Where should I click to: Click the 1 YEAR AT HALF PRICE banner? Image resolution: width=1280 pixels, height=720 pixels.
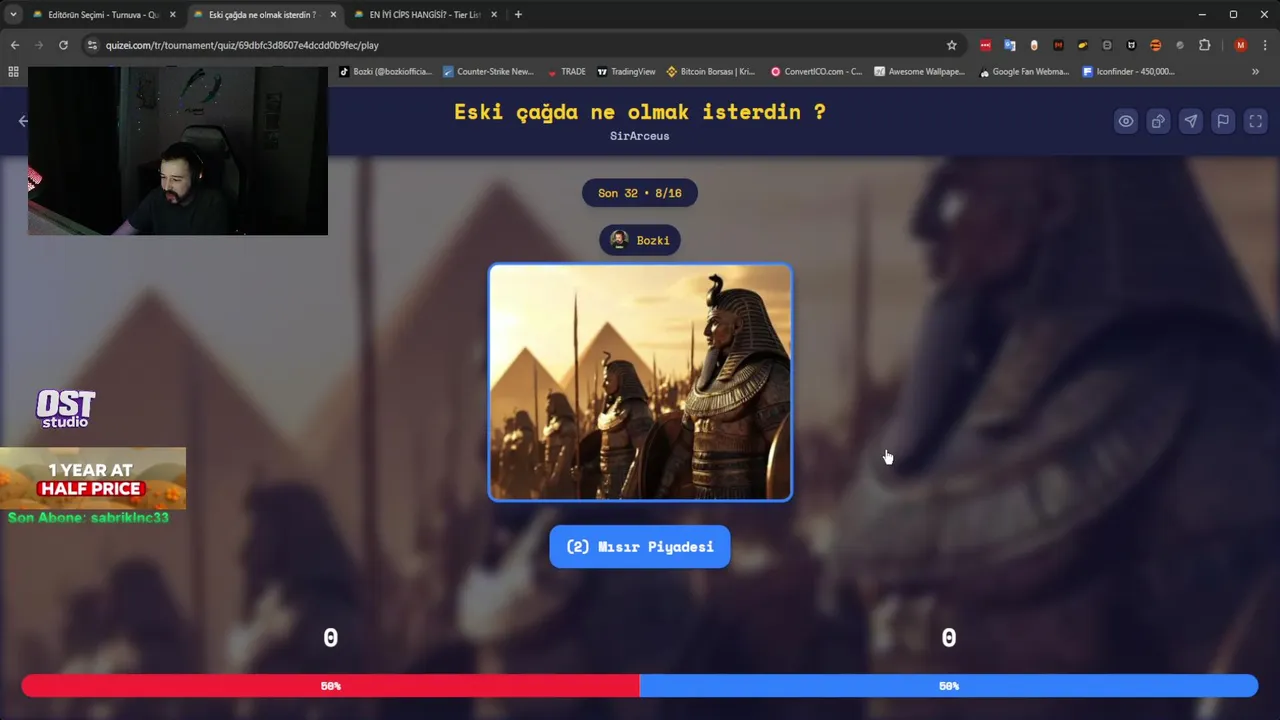coord(93,479)
